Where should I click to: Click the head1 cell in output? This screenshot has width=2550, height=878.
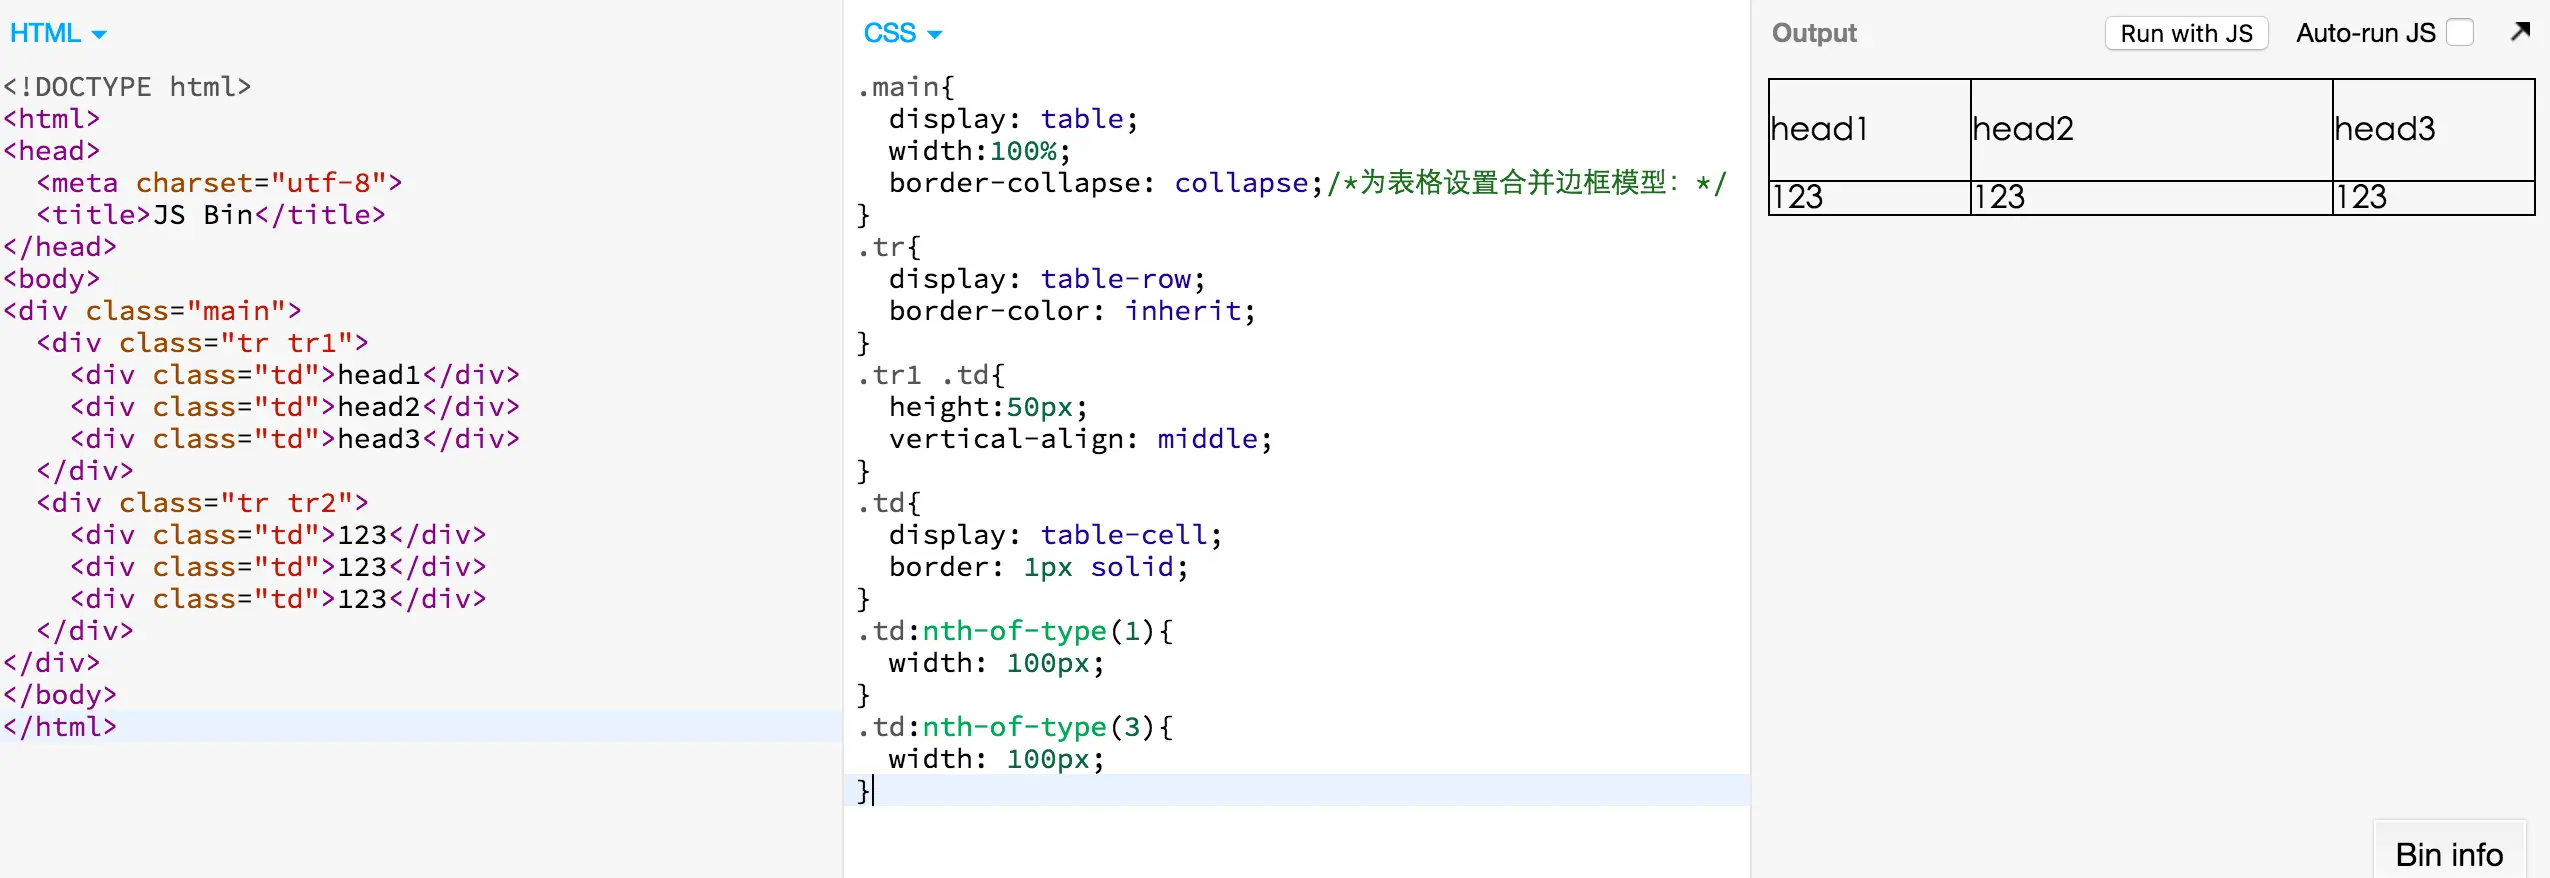click(1869, 129)
